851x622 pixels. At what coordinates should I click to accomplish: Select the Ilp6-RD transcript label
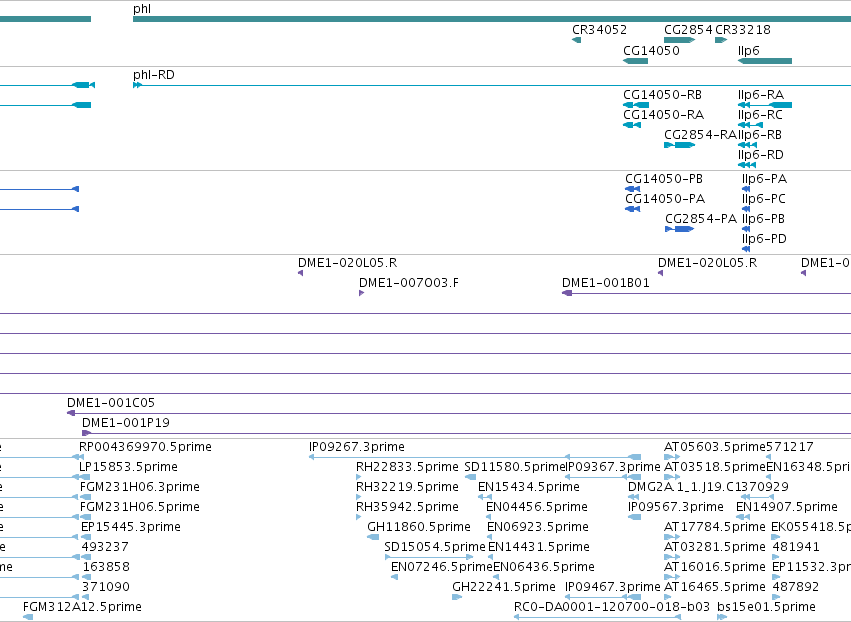pos(761,155)
